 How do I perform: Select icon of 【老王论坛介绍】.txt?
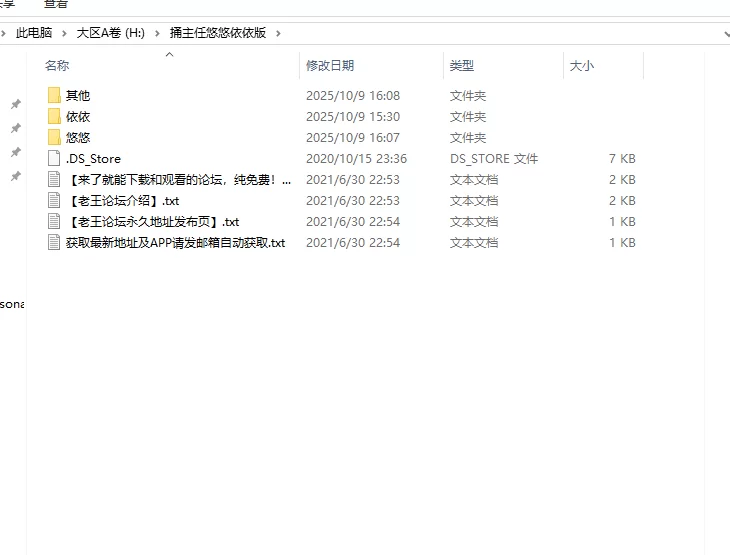(x=54, y=200)
